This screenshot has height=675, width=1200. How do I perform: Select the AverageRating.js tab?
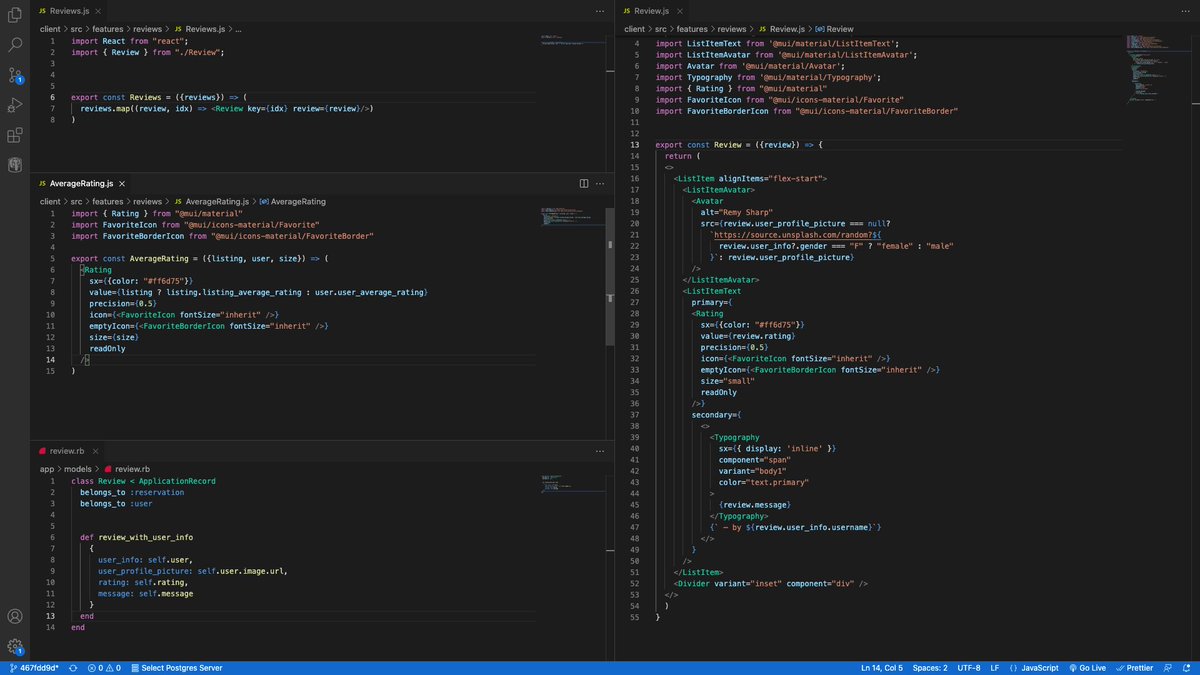tap(82, 184)
